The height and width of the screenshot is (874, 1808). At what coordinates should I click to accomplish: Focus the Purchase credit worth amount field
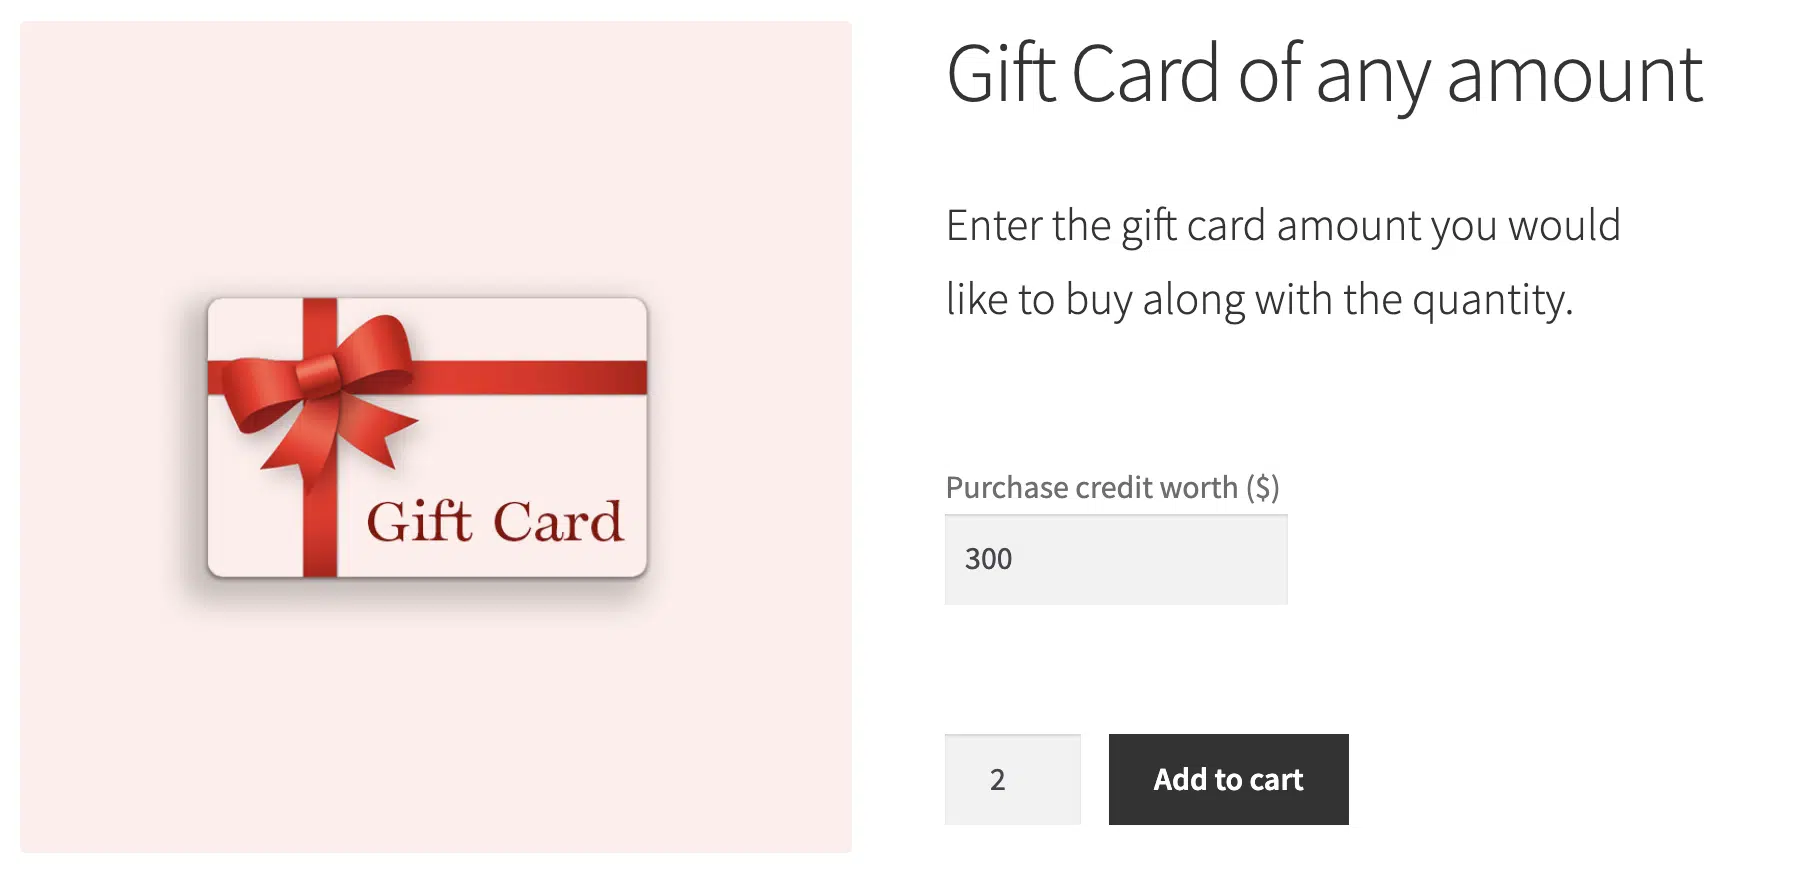click(x=1115, y=559)
